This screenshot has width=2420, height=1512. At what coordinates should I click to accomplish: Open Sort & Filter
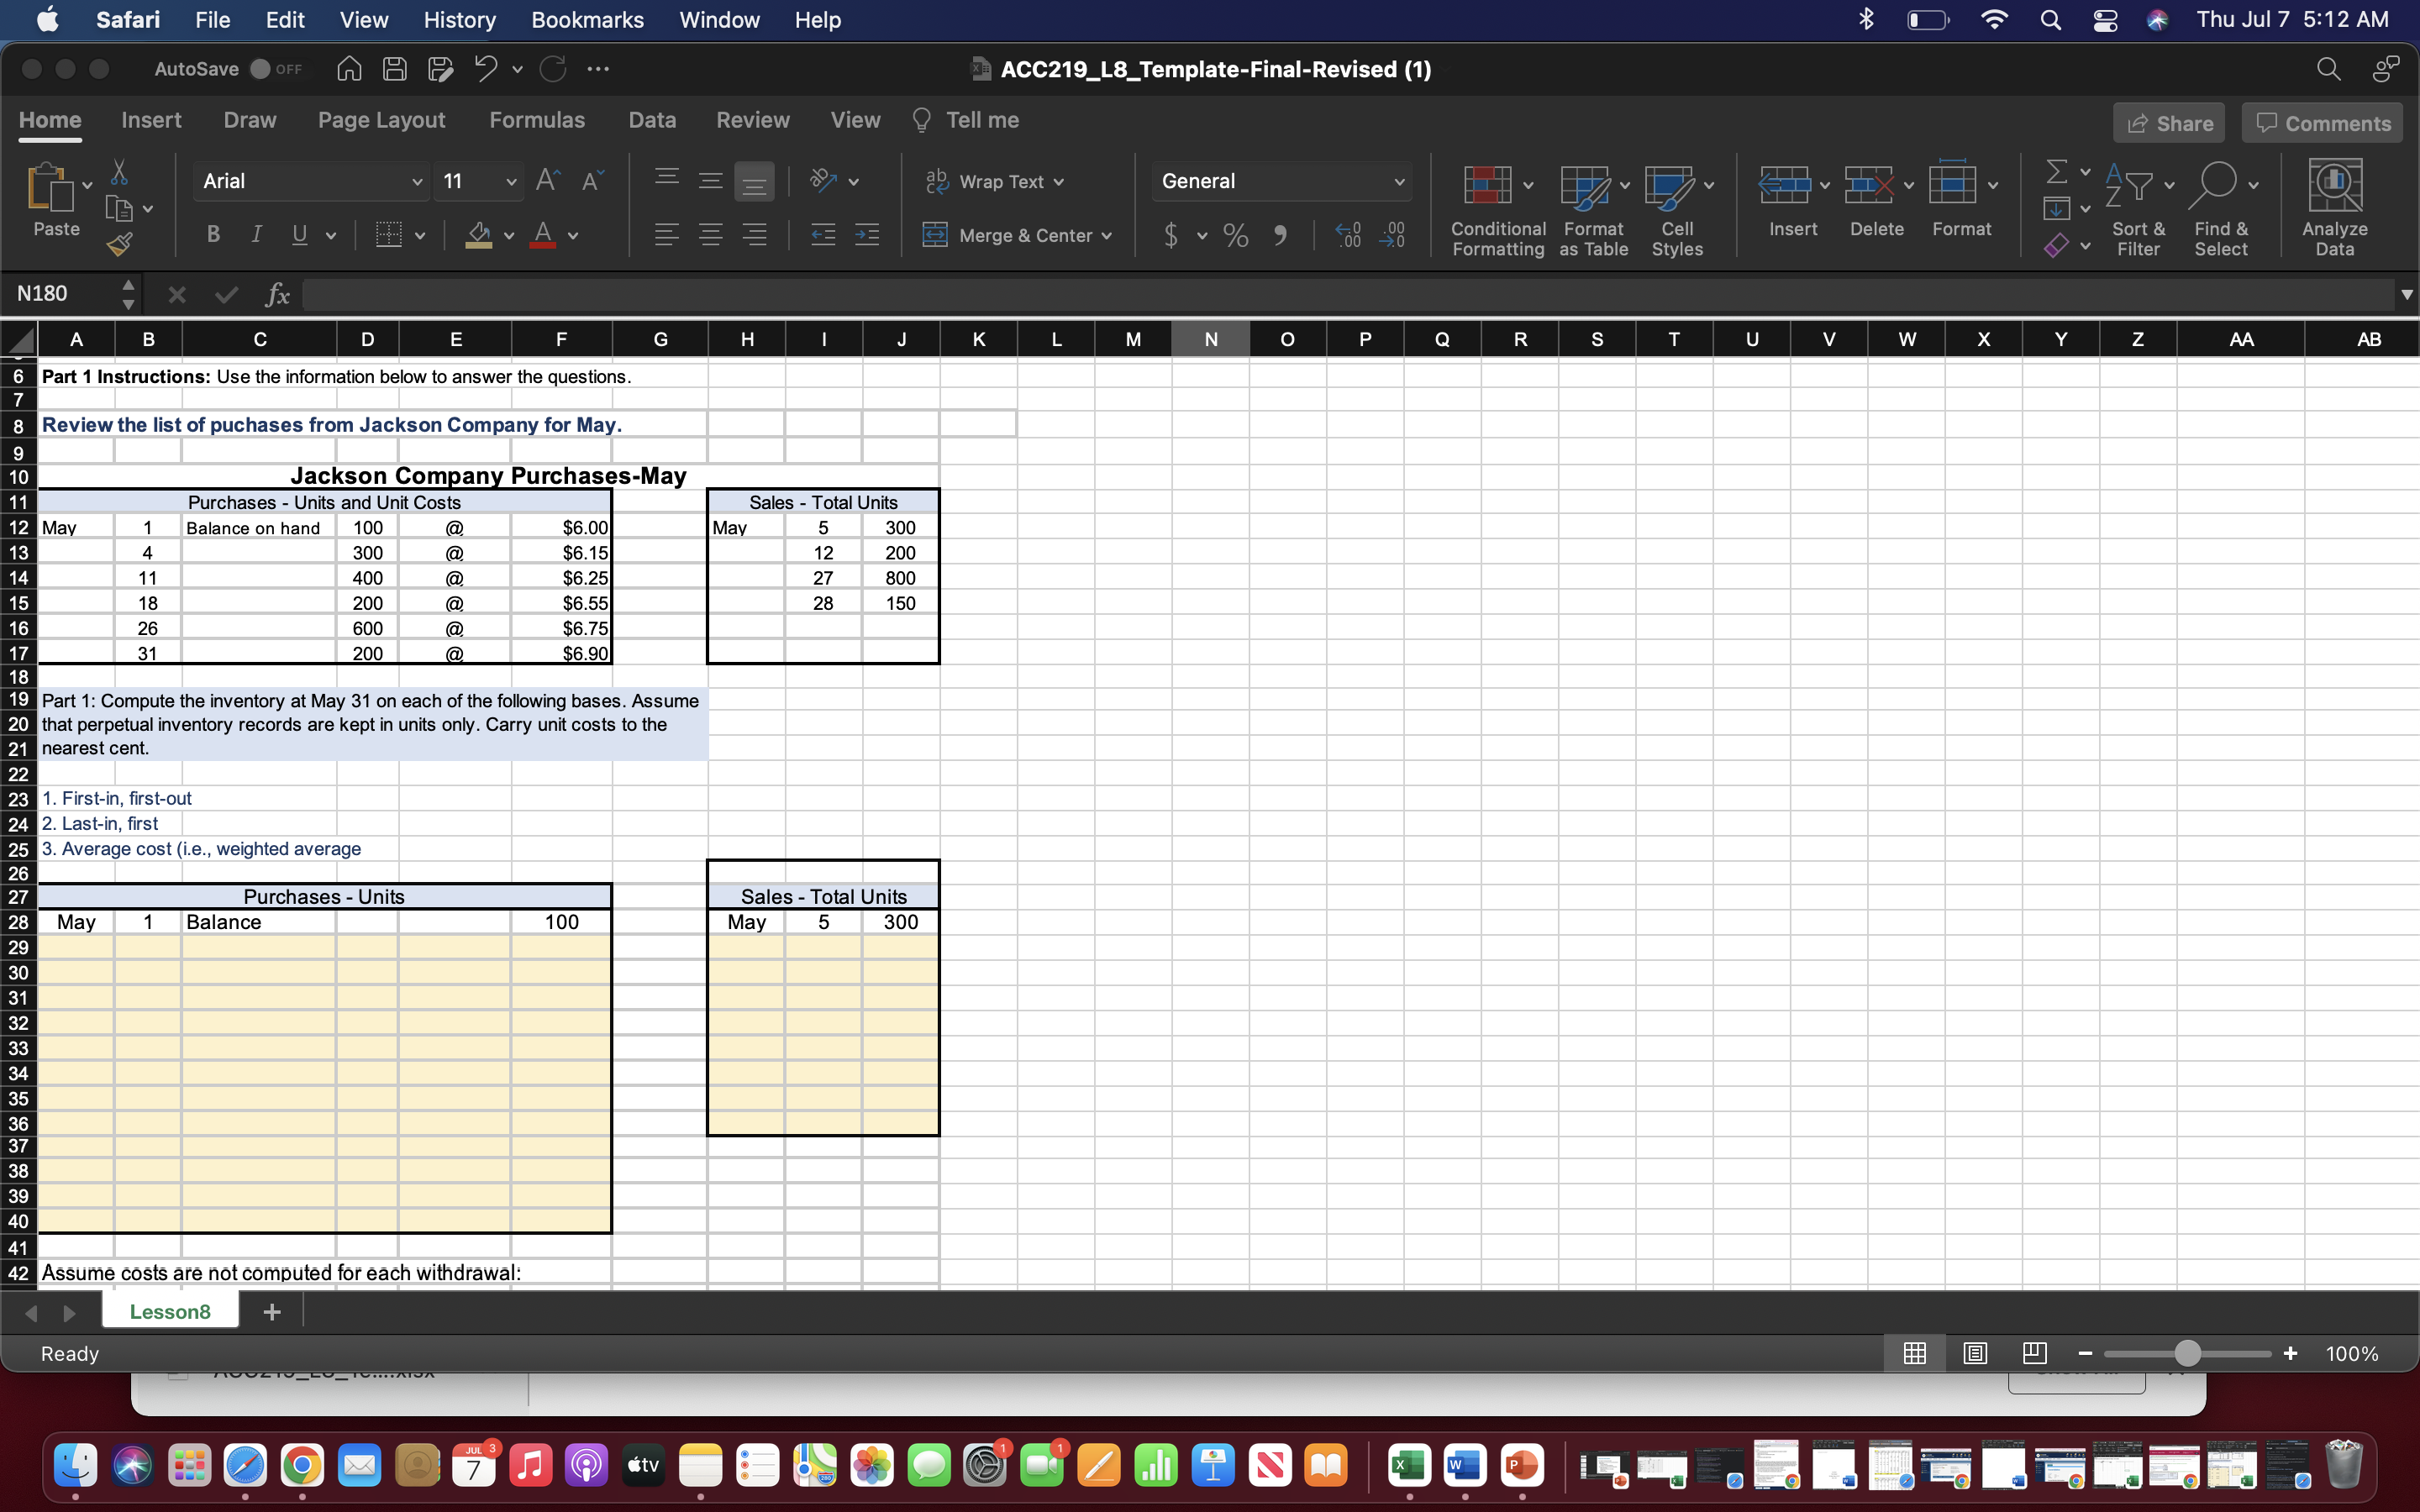2137,207
